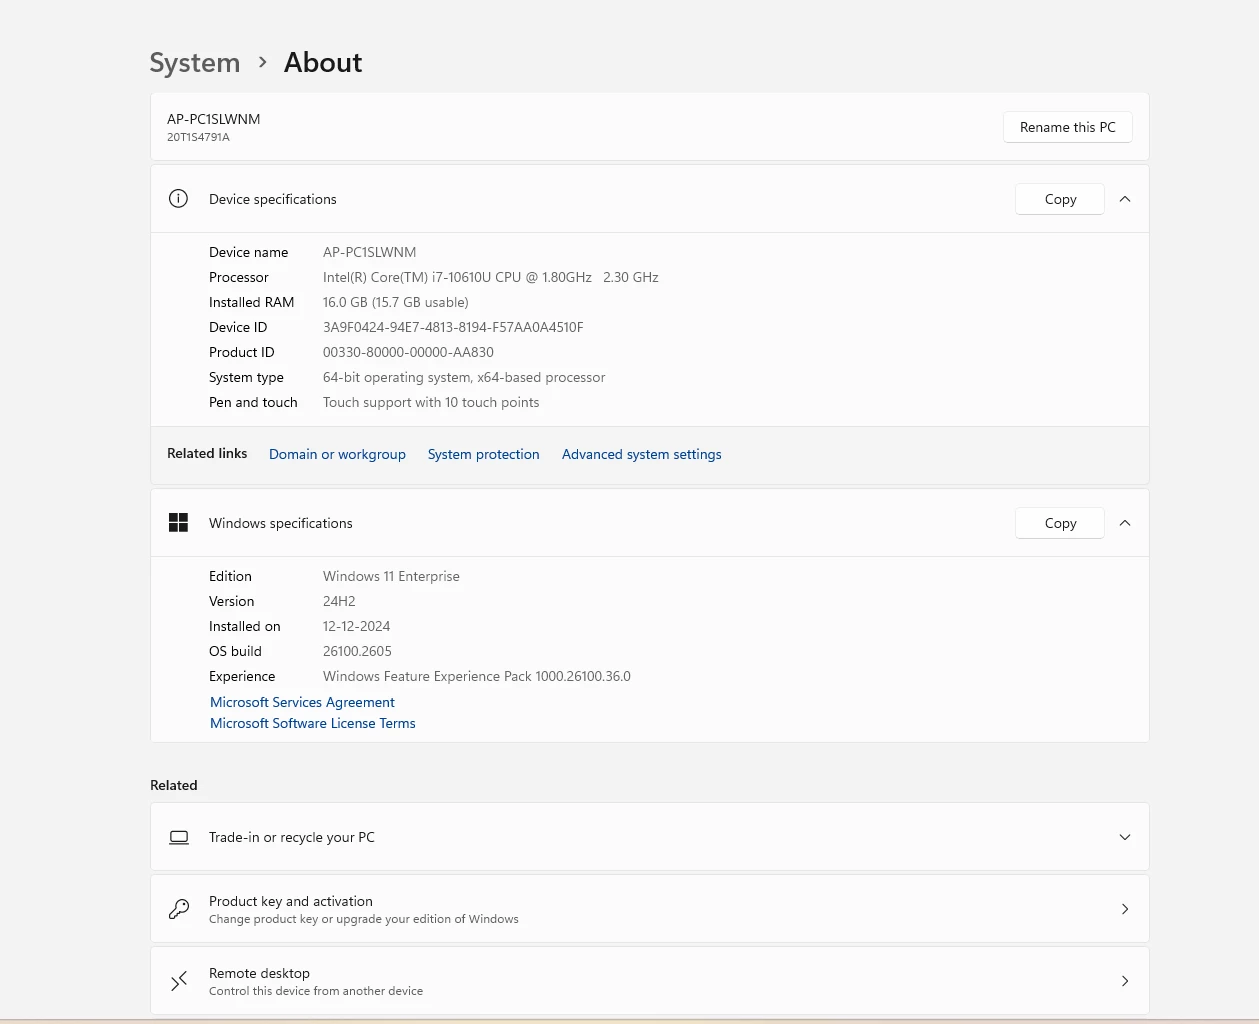Click Product ID value 00330-80000-00000-AA830
Viewport: 1259px width, 1024px height.
click(x=408, y=352)
